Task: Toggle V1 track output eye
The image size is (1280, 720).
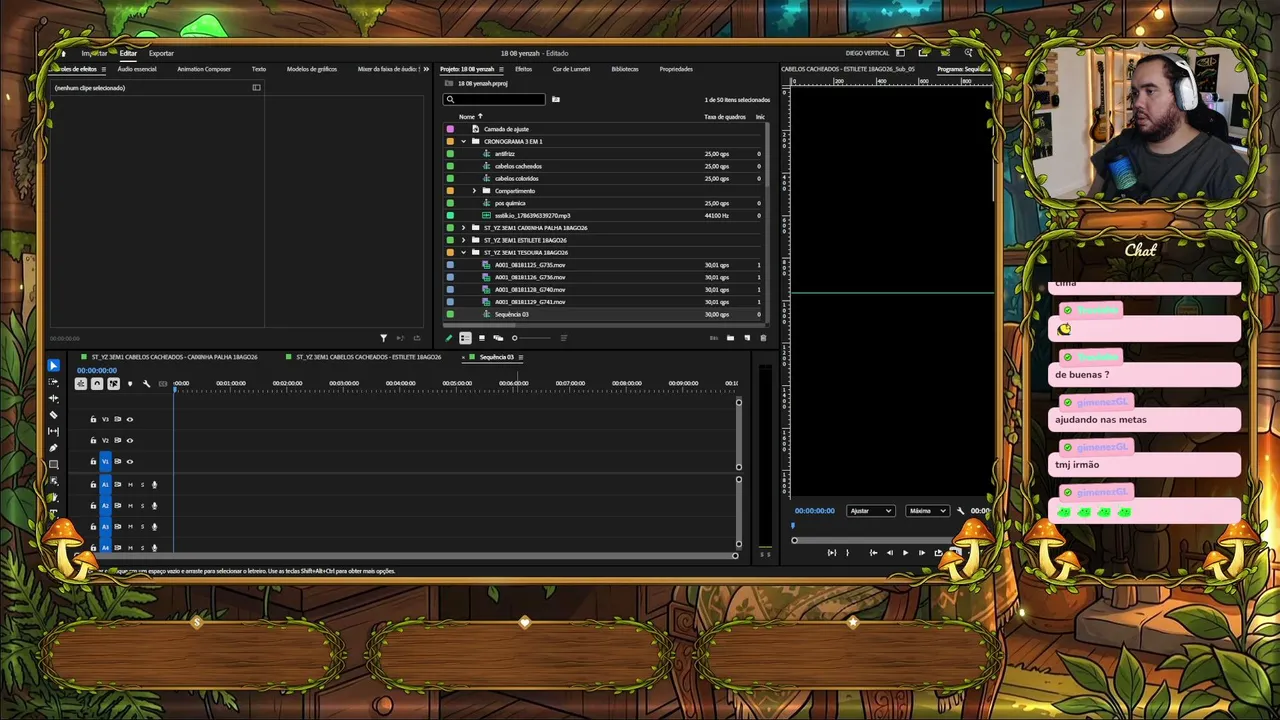Action: [x=129, y=461]
